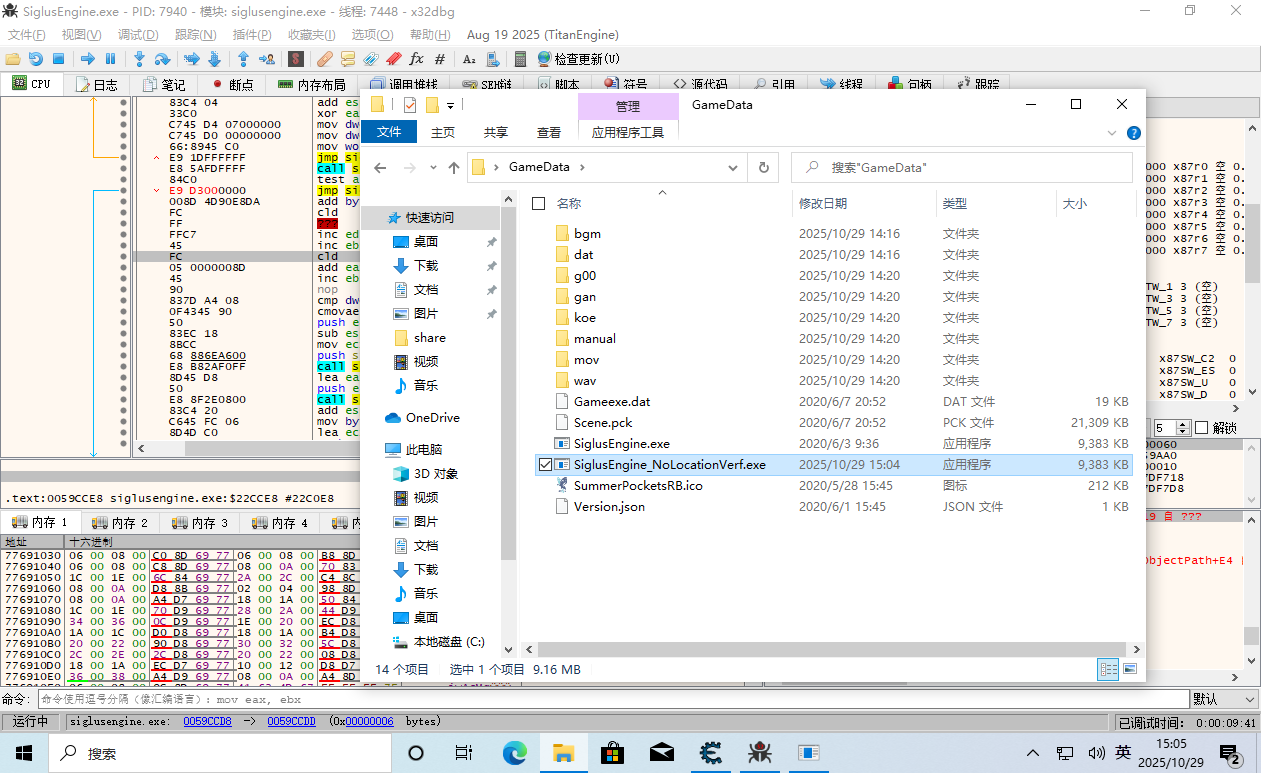Click the run arrow toolbar icon
Screen dimensions: 1261x773
88,59
